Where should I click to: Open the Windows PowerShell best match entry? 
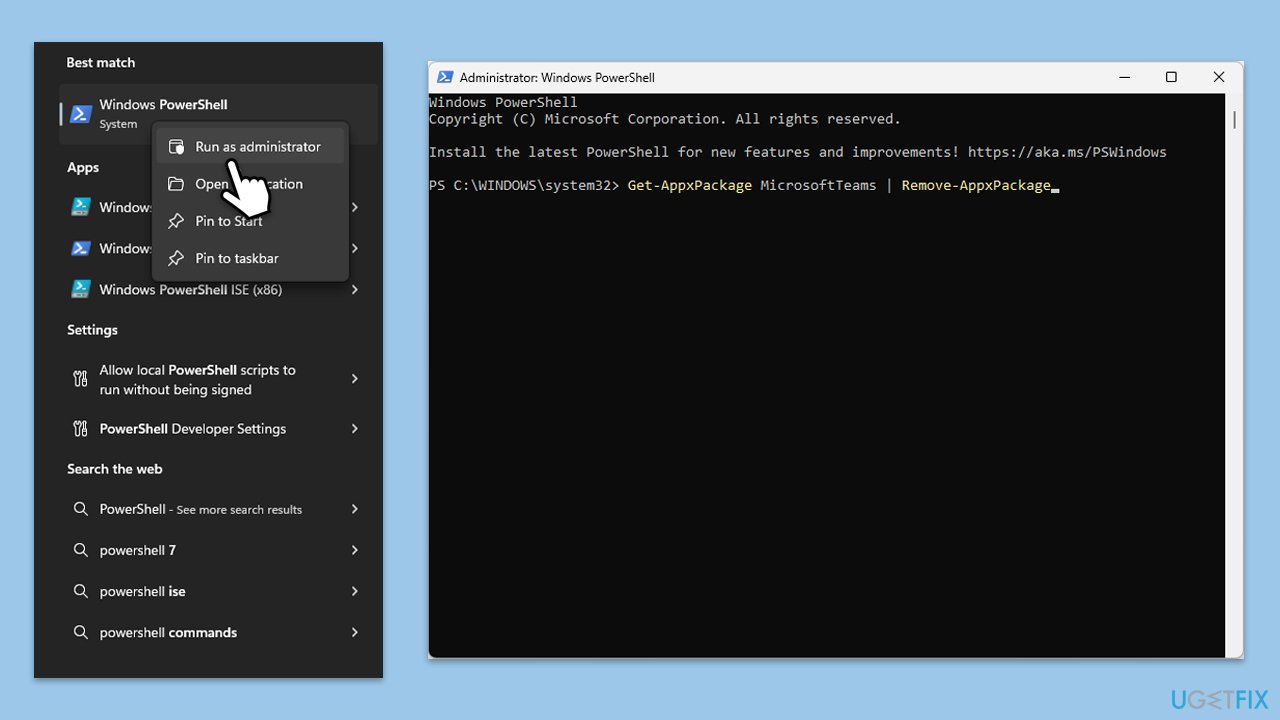pyautogui.click(x=163, y=104)
